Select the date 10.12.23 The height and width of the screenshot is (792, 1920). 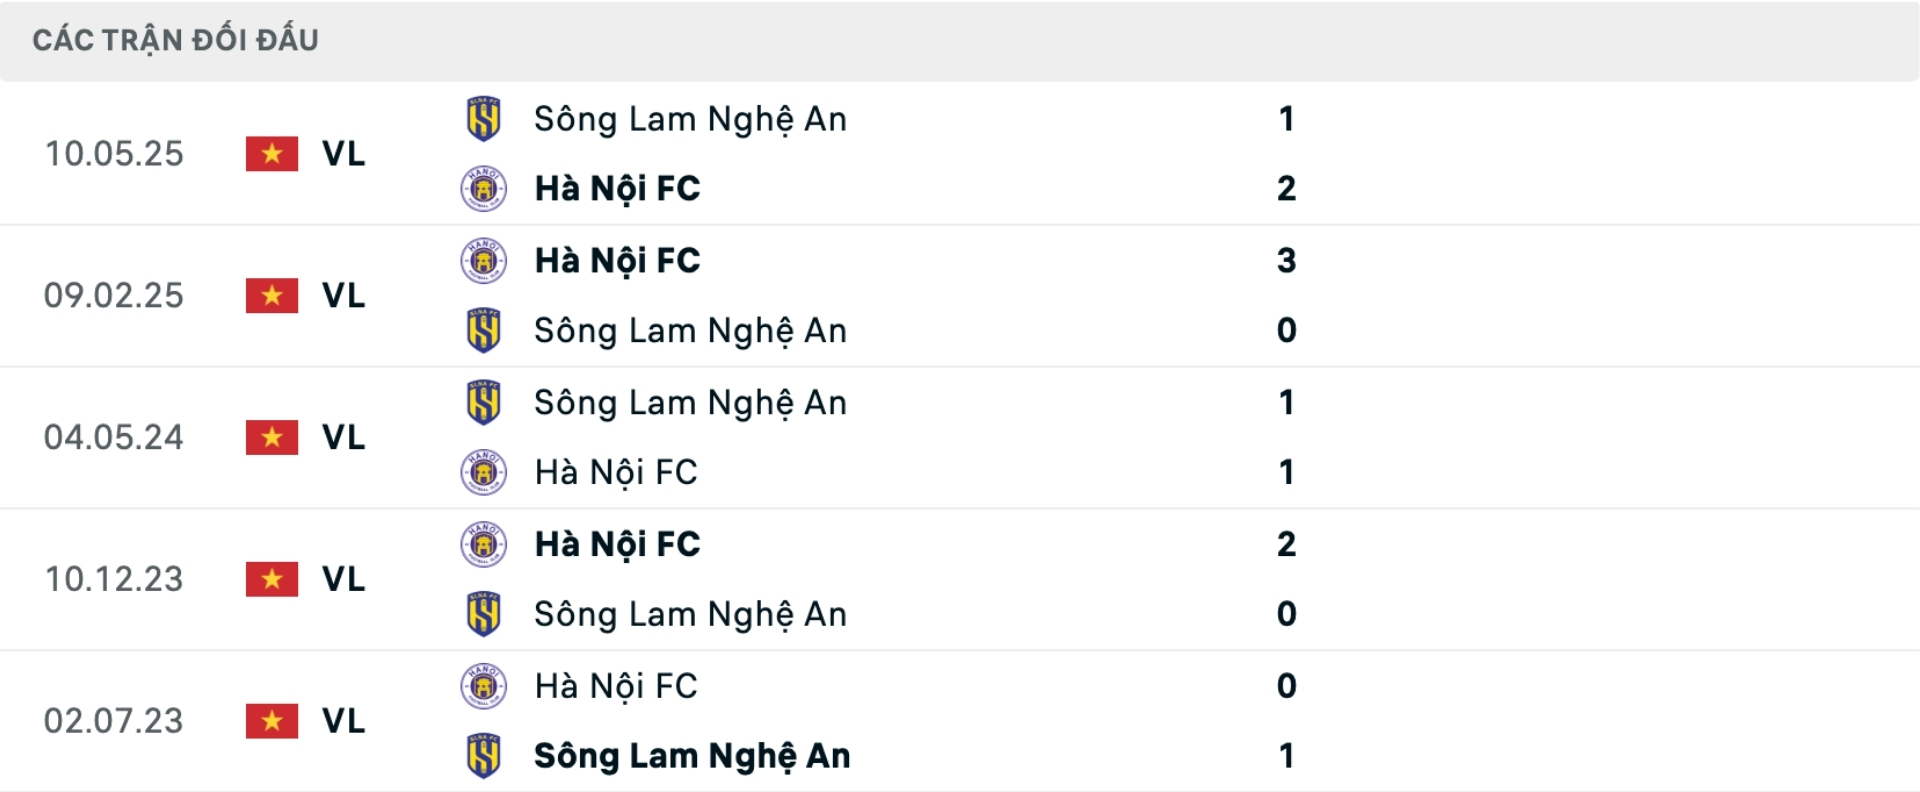(114, 580)
